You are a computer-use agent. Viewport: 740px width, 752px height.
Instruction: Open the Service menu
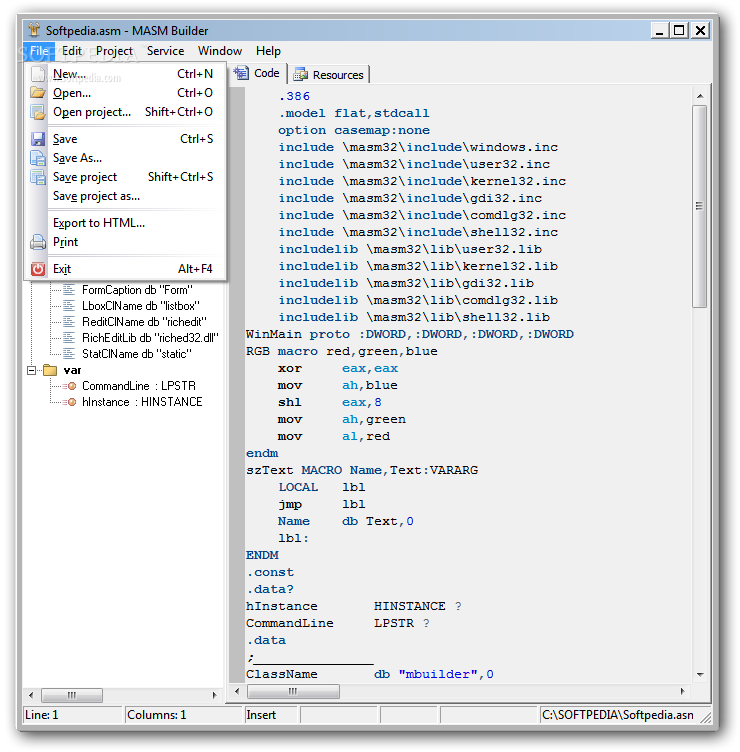click(165, 51)
